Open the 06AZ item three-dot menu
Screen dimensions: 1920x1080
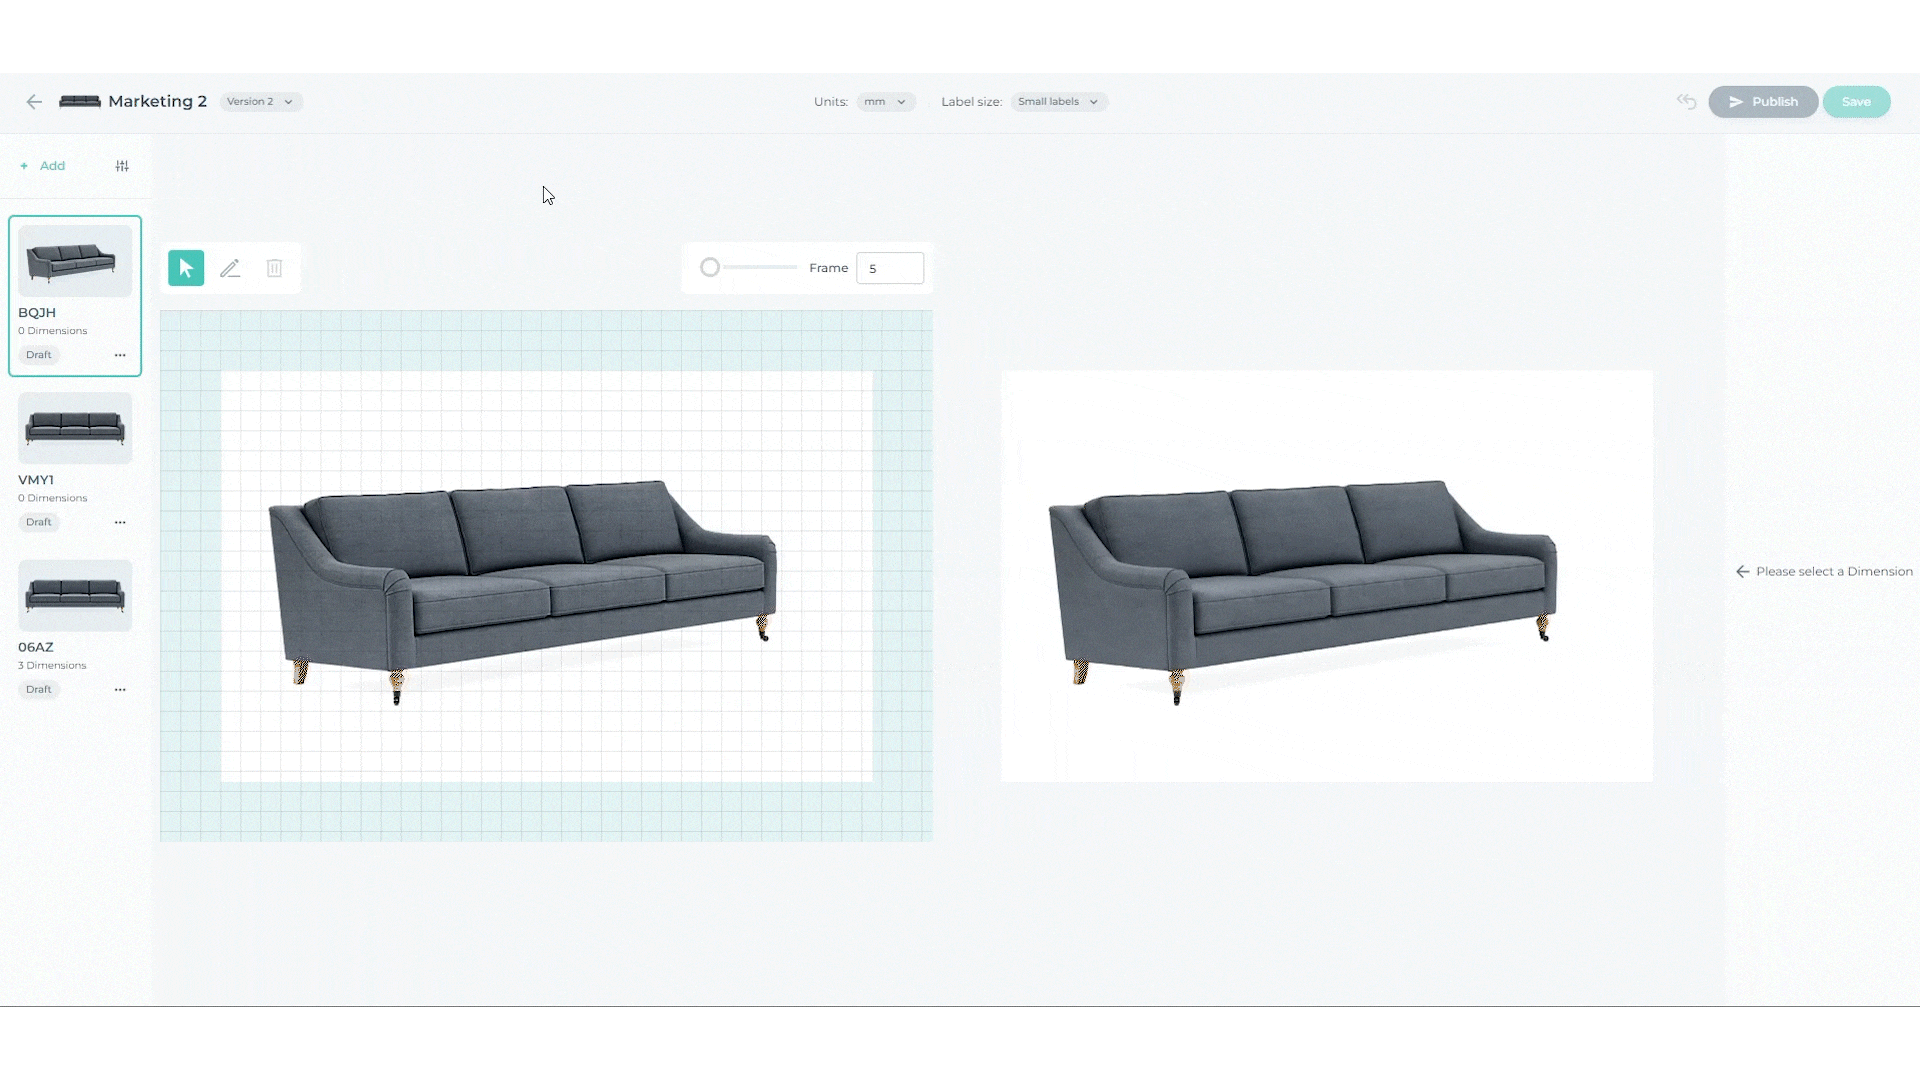(x=120, y=689)
